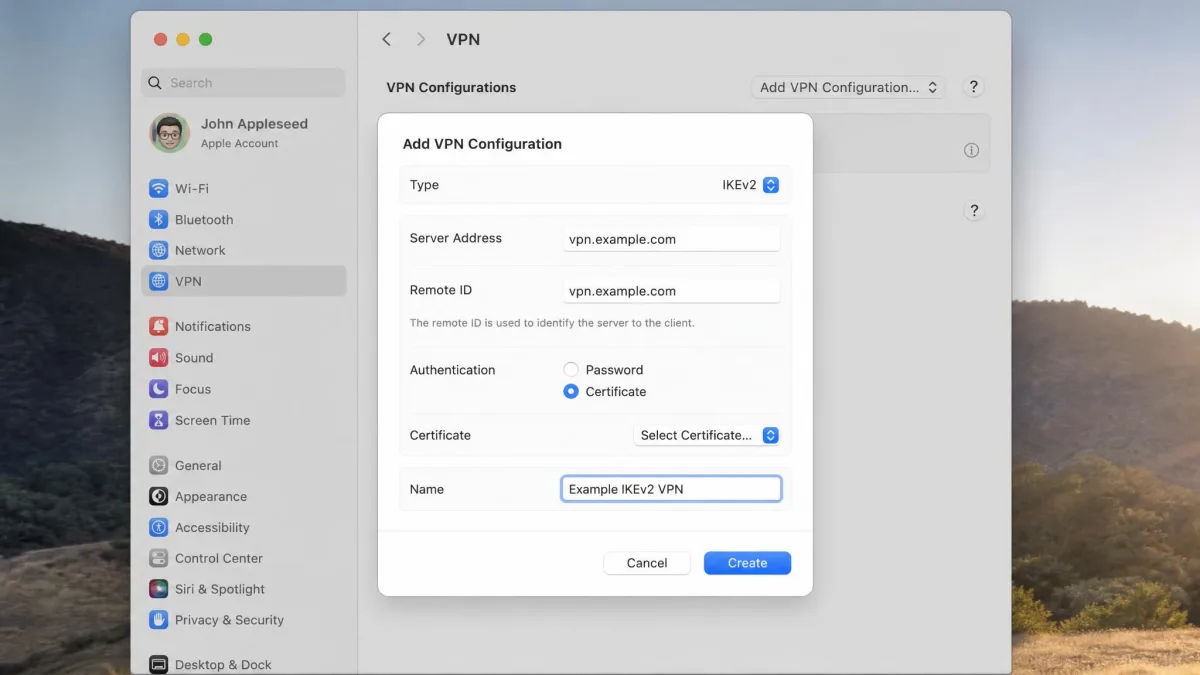Click the sidebar Search field

[x=244, y=83]
